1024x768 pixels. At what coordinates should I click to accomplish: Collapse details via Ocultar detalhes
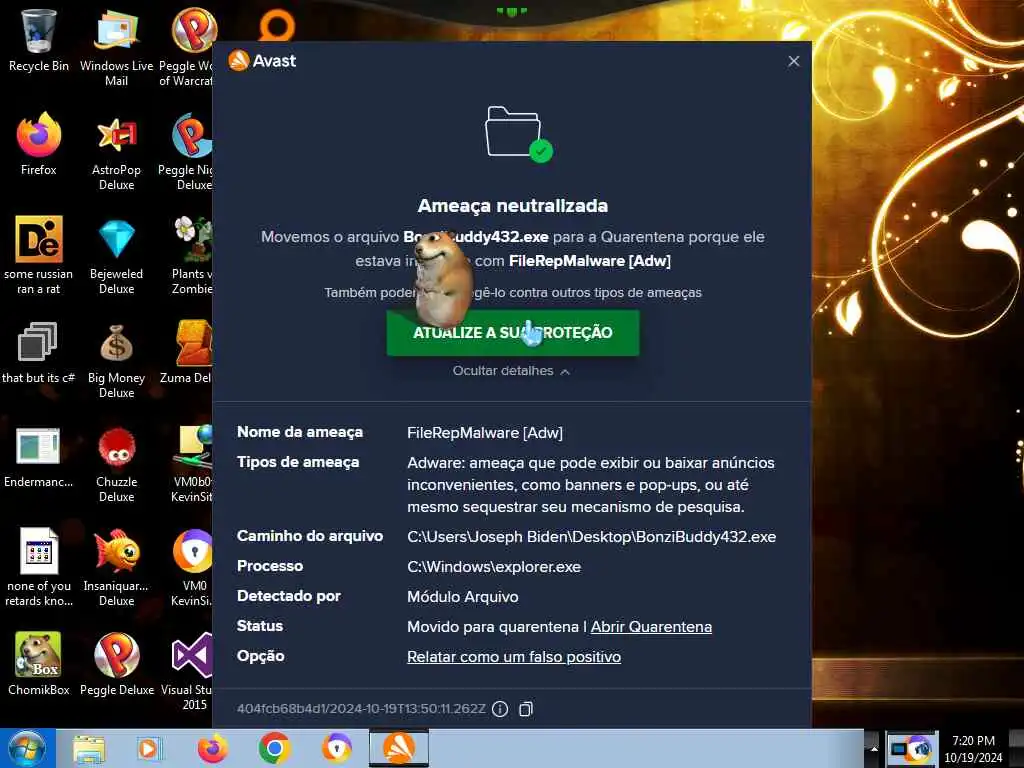[511, 371]
